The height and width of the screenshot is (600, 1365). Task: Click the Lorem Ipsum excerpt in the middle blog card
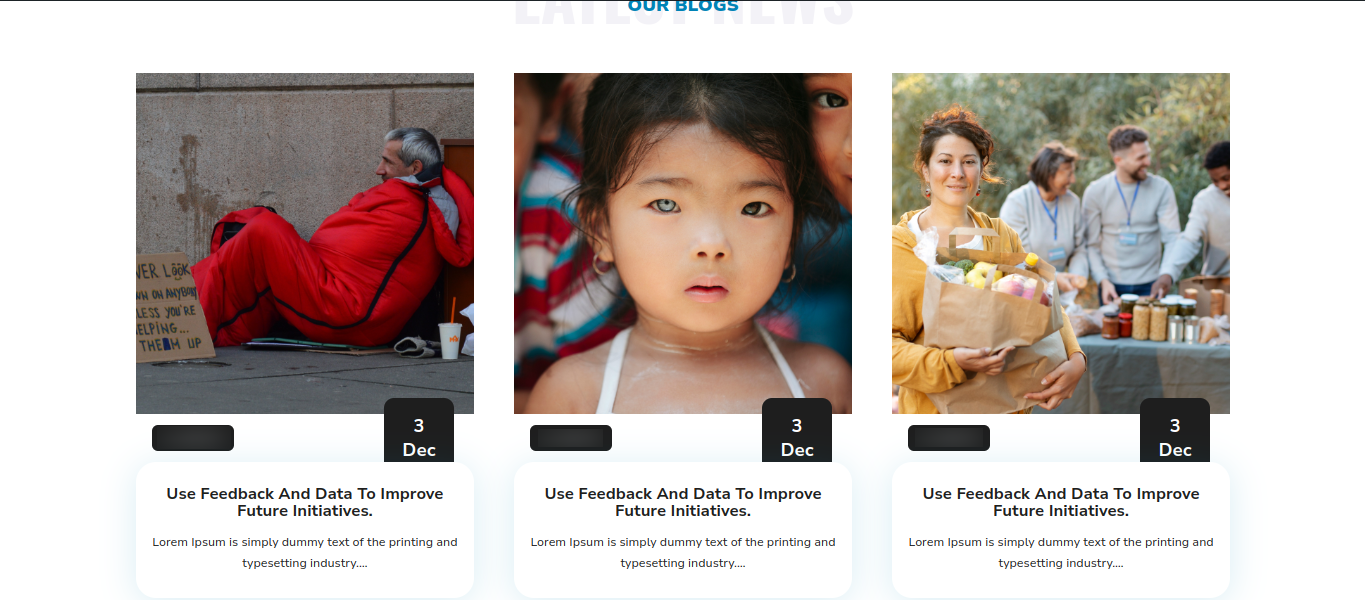683,553
